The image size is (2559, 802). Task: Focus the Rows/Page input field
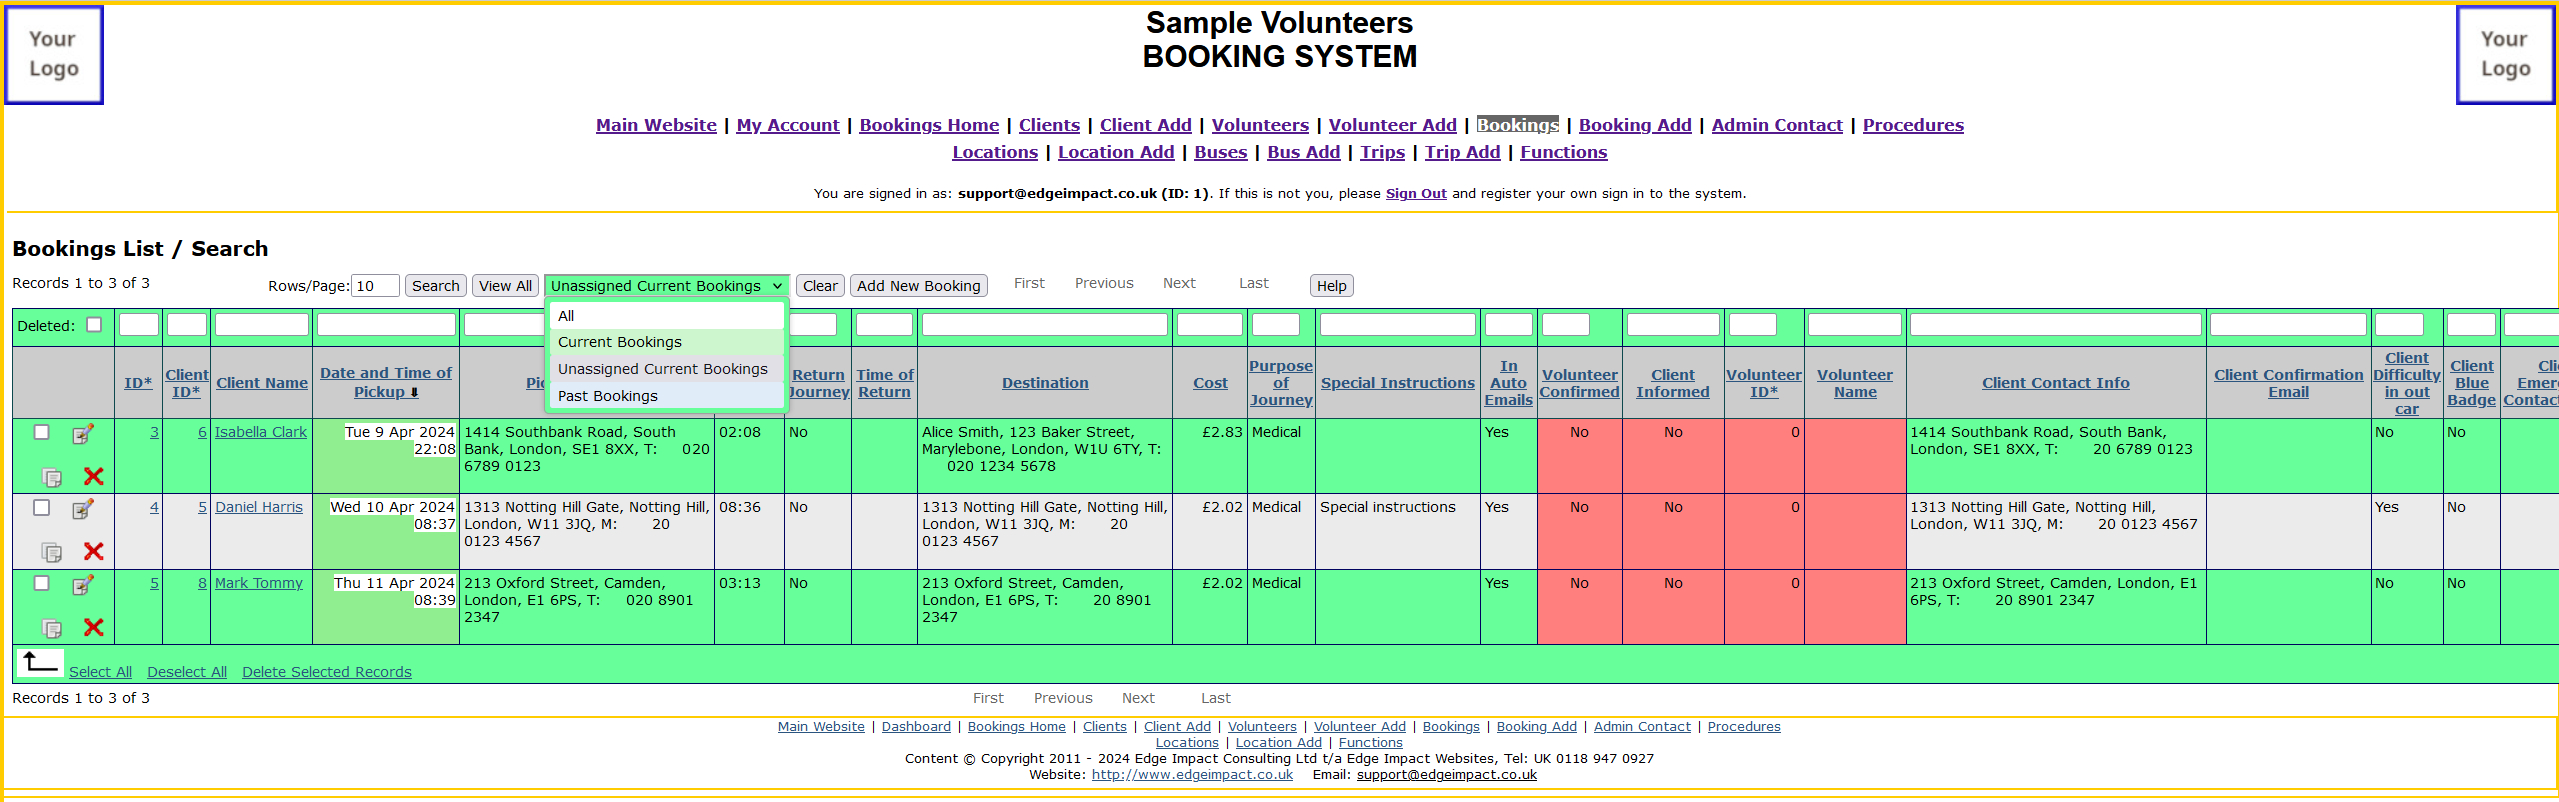click(375, 286)
